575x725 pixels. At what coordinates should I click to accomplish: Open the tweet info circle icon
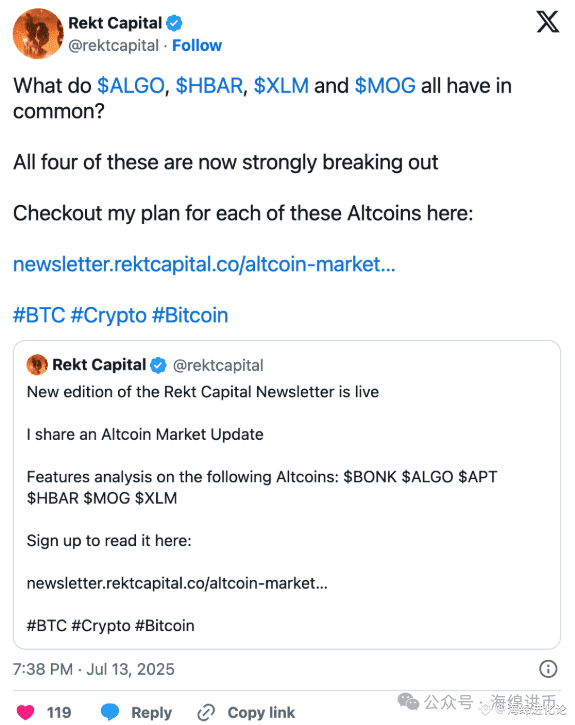[548, 669]
